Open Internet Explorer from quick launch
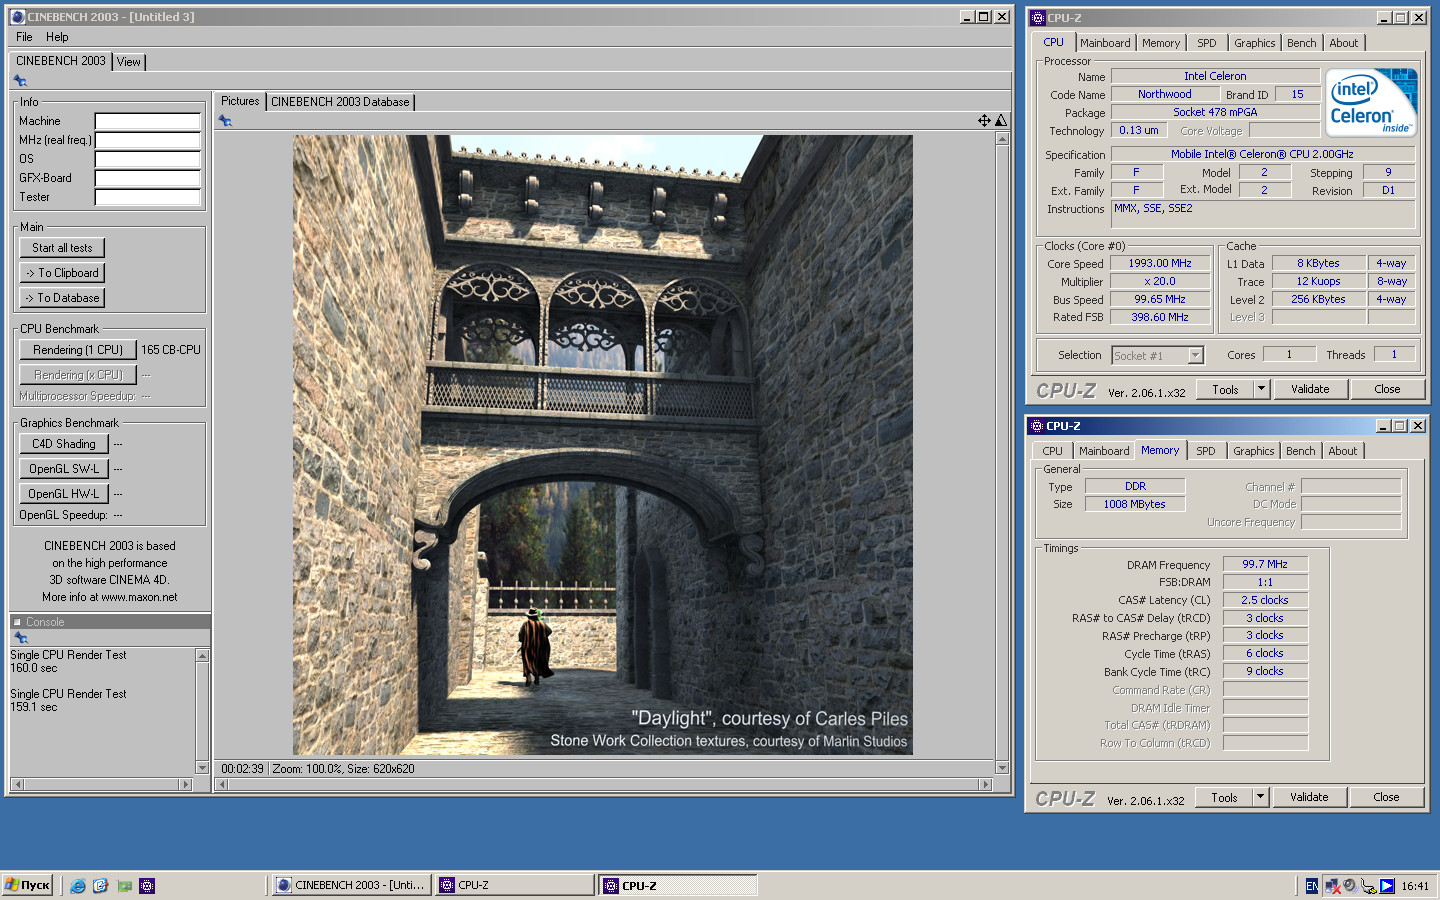The height and width of the screenshot is (900, 1440). 78,886
